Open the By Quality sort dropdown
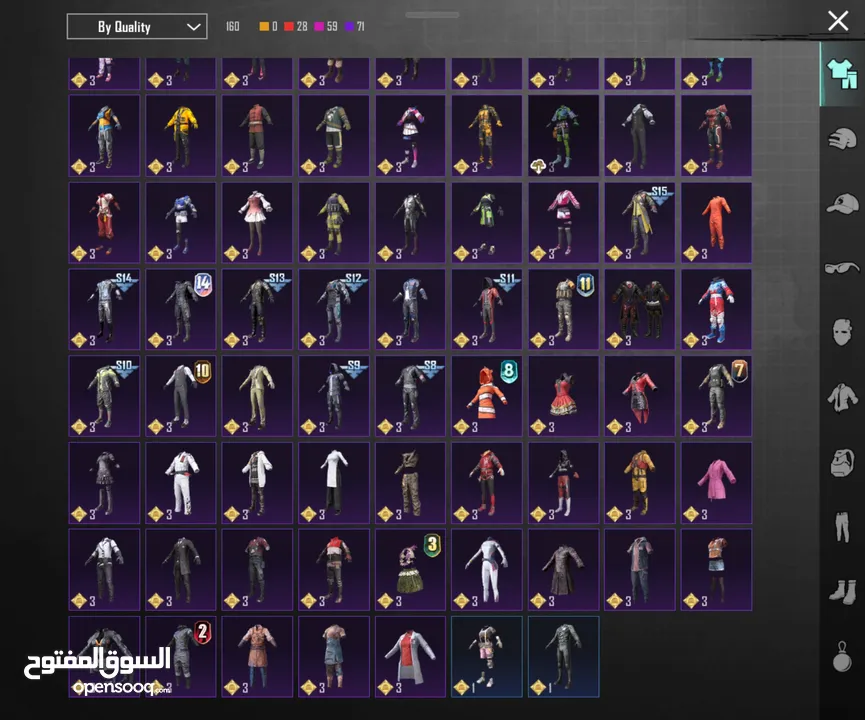Image resolution: width=865 pixels, height=720 pixels. [137, 26]
